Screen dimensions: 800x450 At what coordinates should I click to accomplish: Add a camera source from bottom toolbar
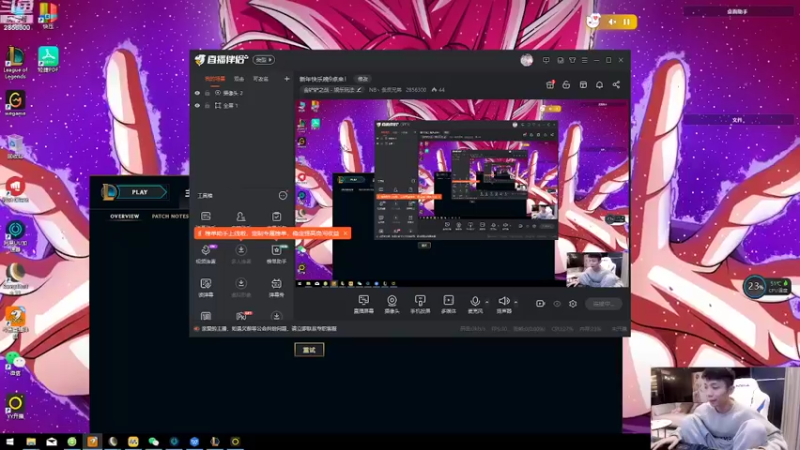pyautogui.click(x=392, y=304)
